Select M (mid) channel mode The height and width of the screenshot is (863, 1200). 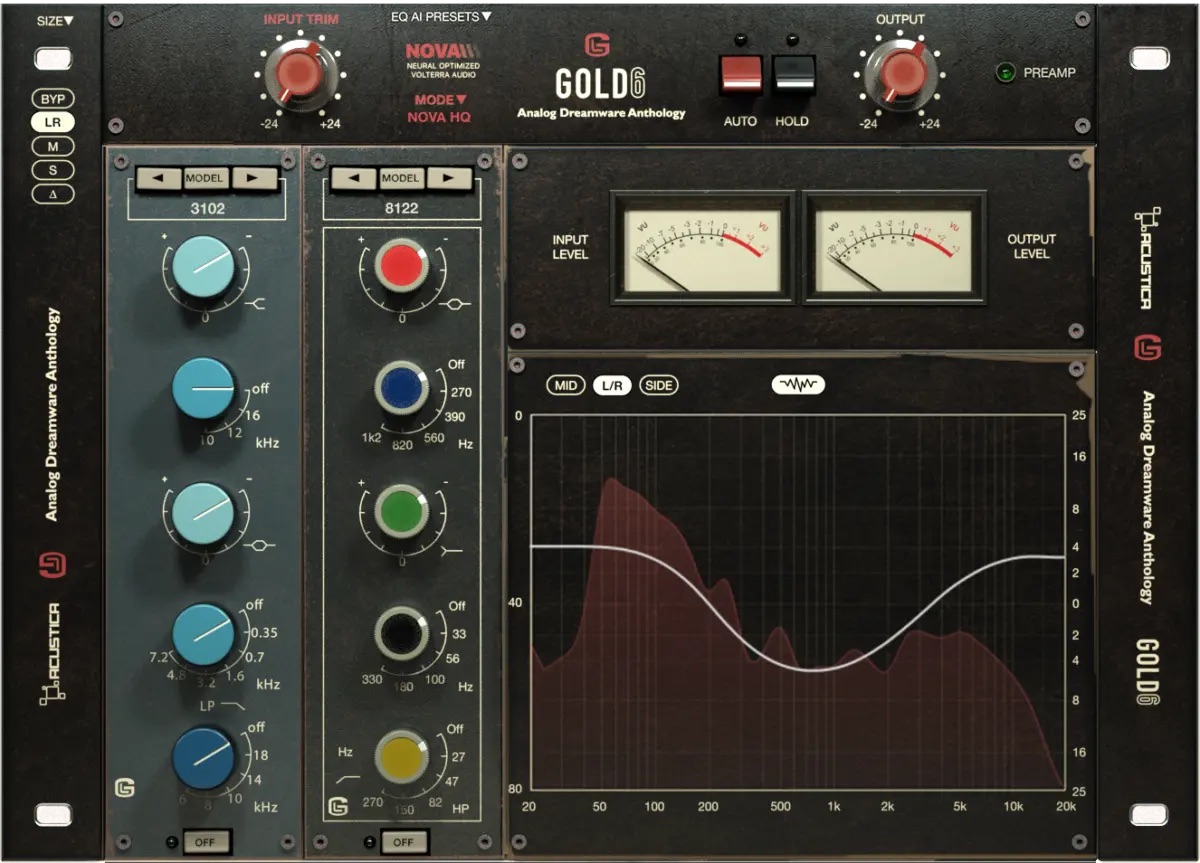52,147
